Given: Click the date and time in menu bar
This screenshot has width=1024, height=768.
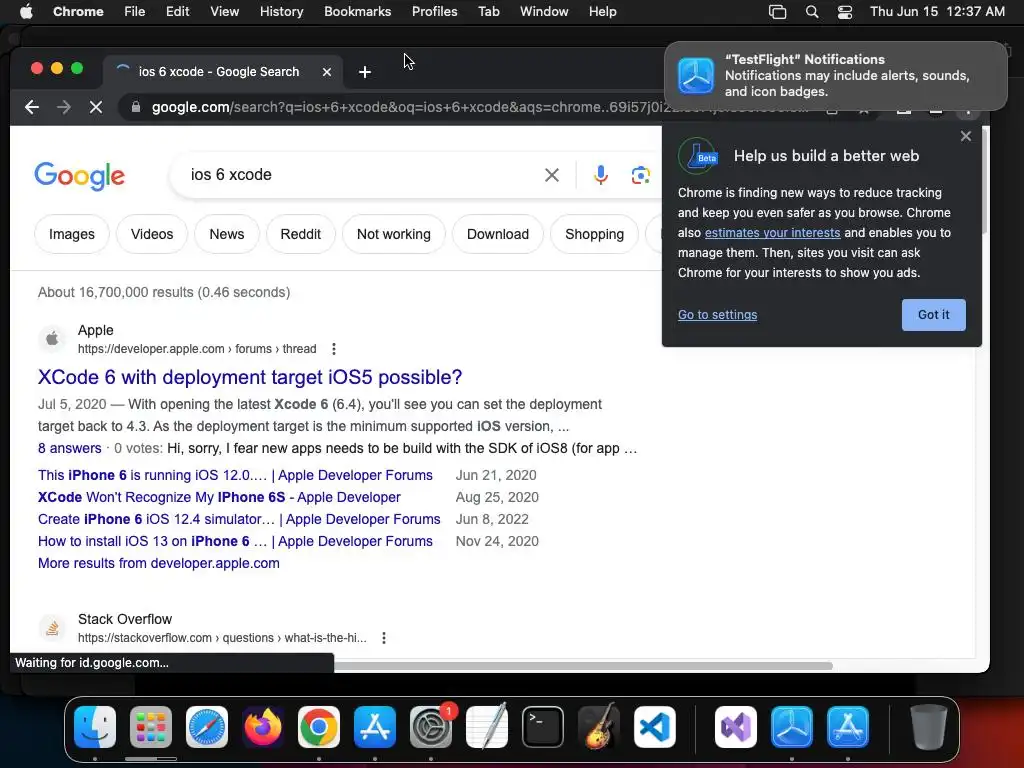Looking at the screenshot, I should [937, 12].
